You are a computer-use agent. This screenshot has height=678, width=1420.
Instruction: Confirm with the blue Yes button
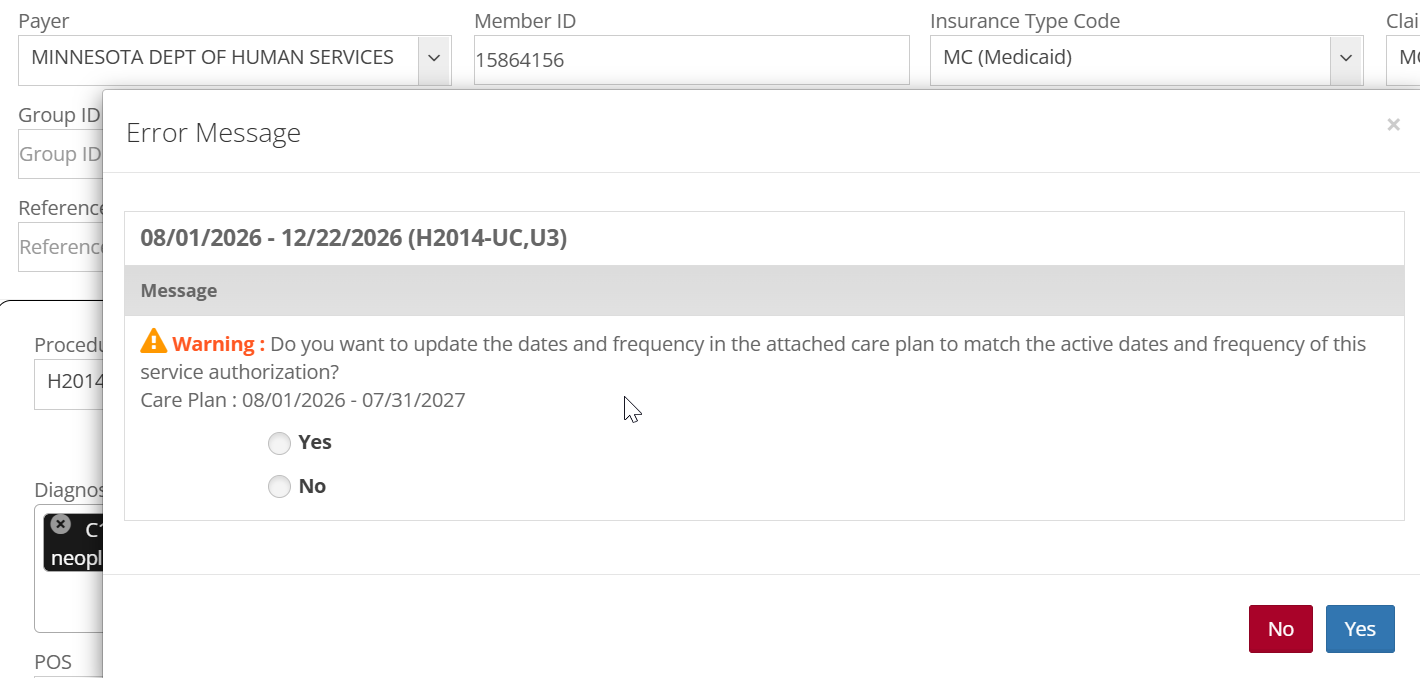[x=1359, y=629]
